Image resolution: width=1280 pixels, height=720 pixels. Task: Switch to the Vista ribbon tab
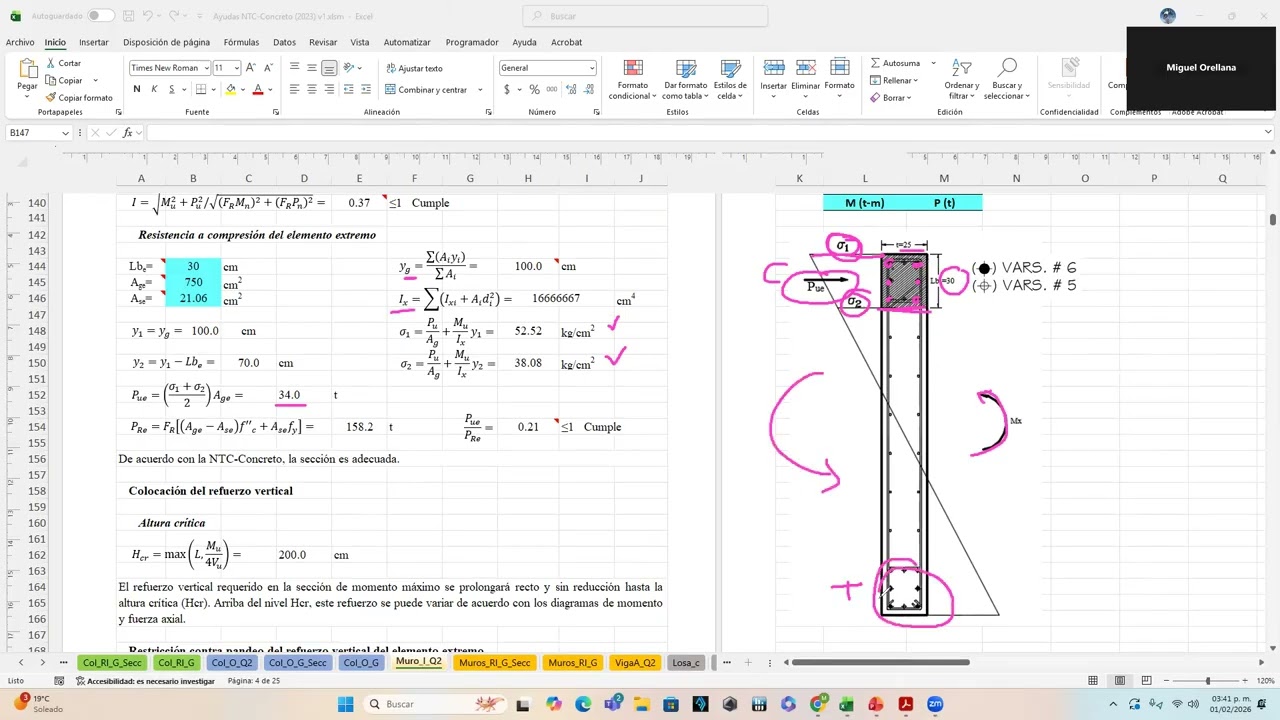tap(360, 42)
